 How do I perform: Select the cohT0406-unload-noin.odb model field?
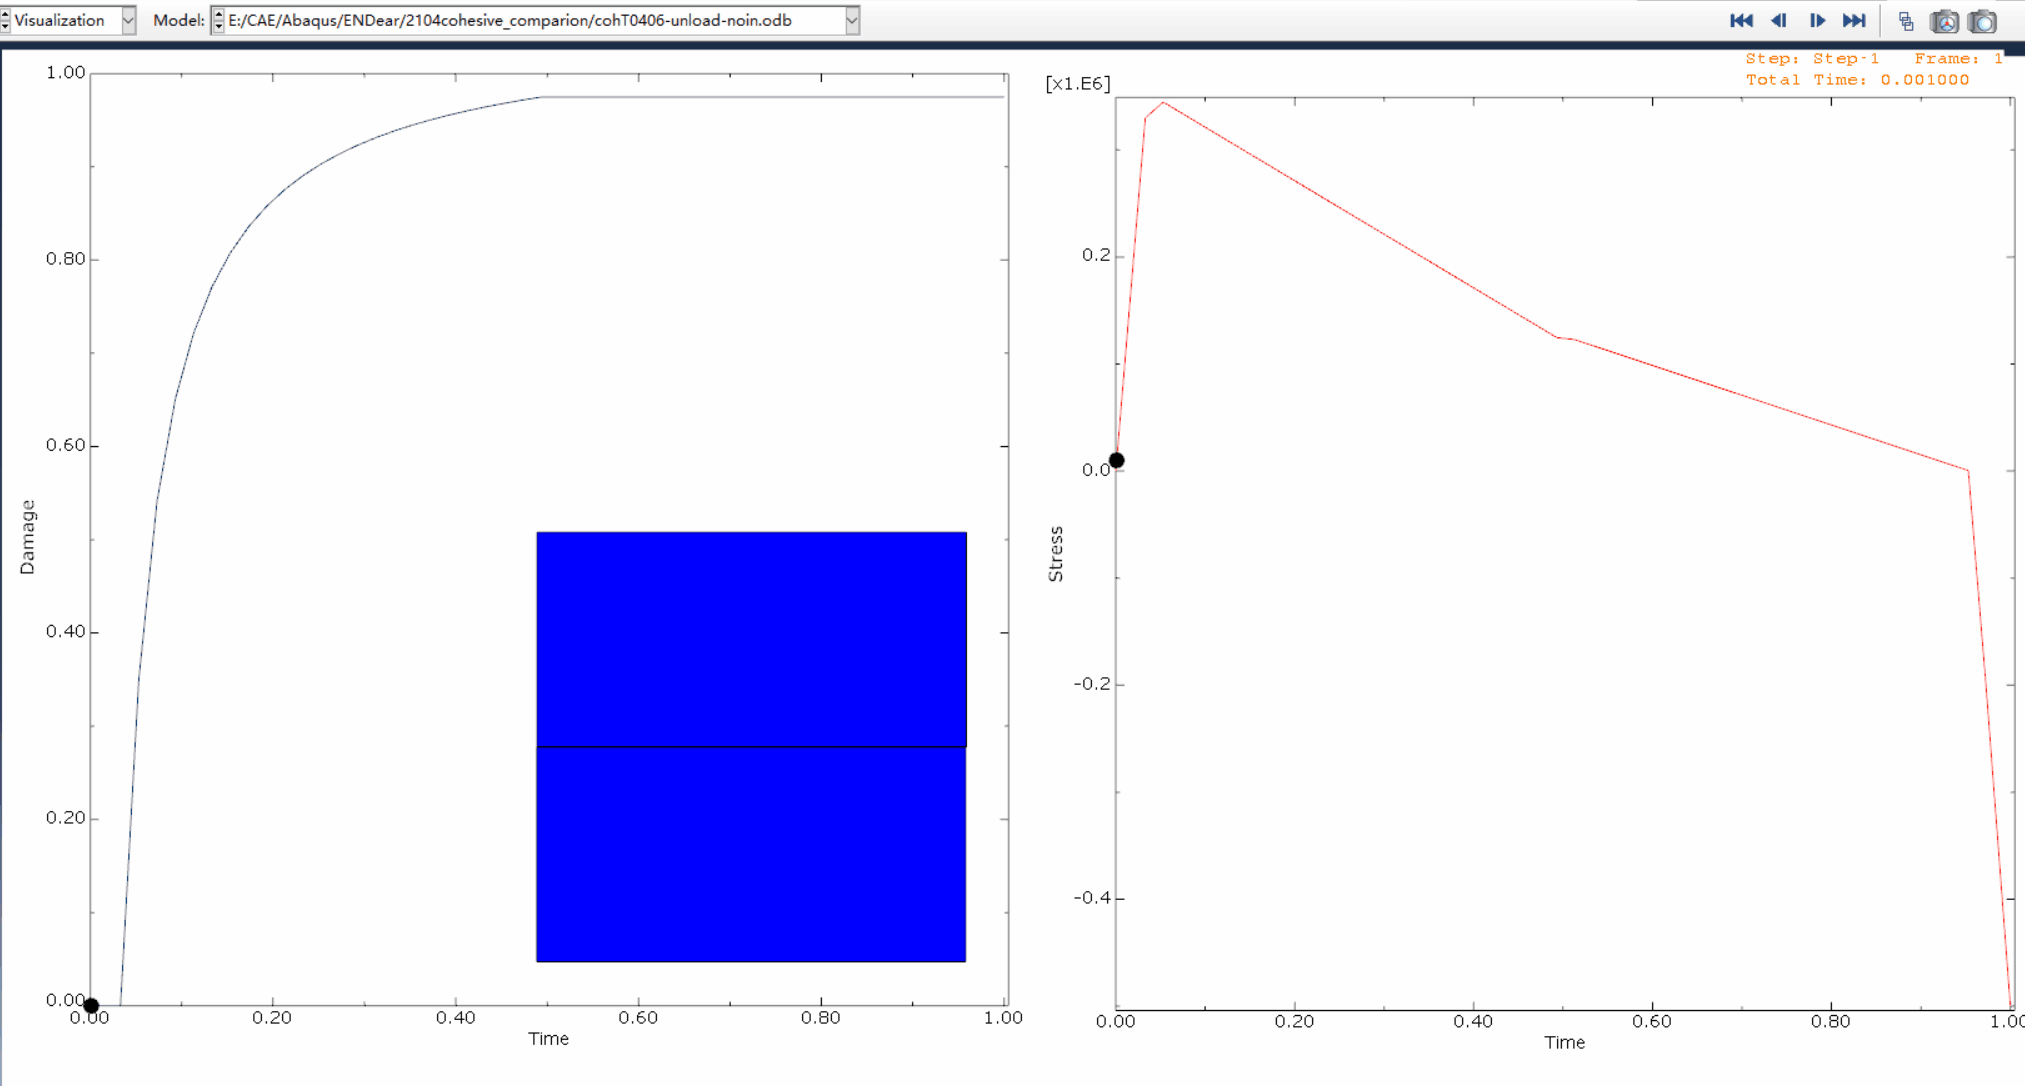[x=535, y=20]
